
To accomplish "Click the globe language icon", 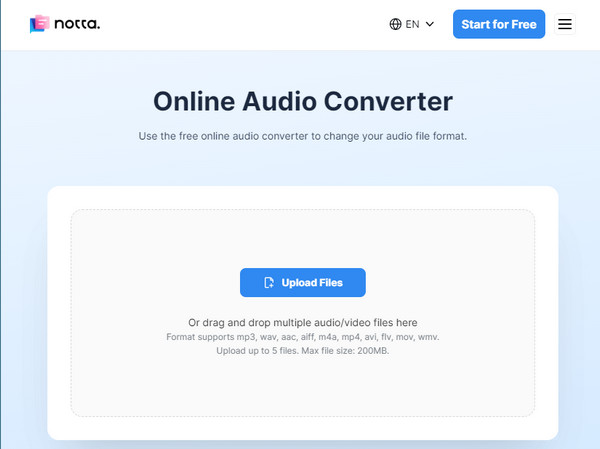I will tap(395, 24).
